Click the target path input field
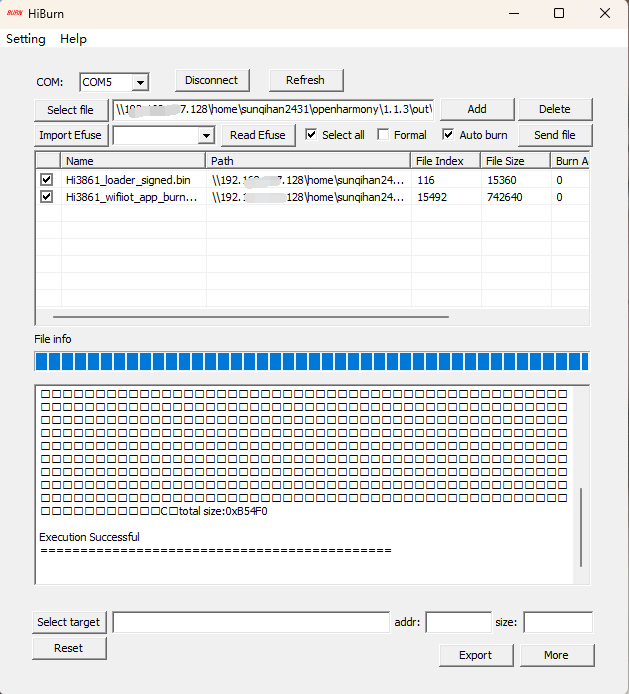The width and height of the screenshot is (629, 694). pyautogui.click(x=251, y=622)
